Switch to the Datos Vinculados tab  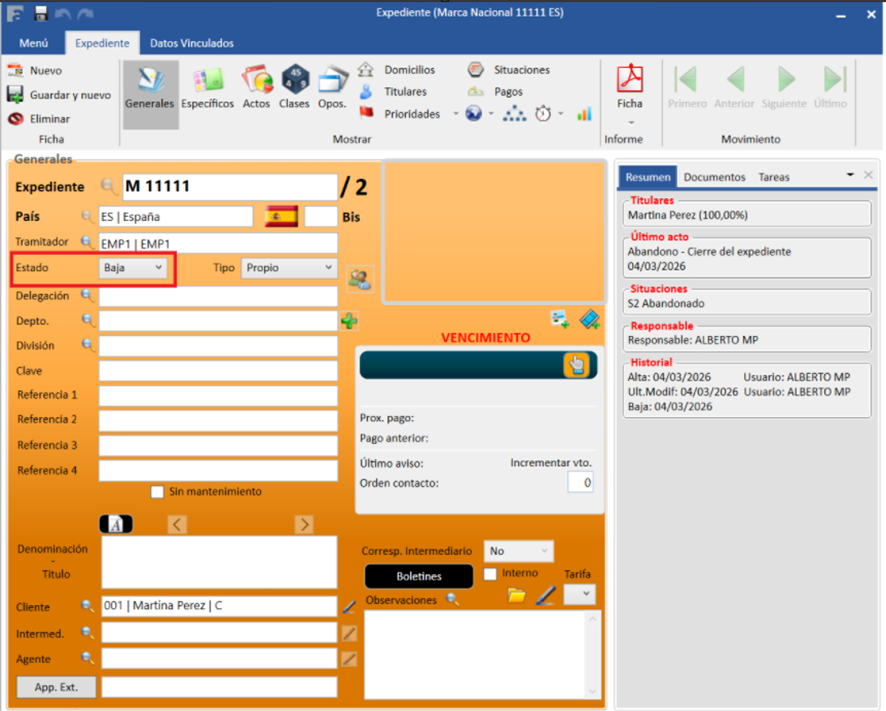point(192,43)
